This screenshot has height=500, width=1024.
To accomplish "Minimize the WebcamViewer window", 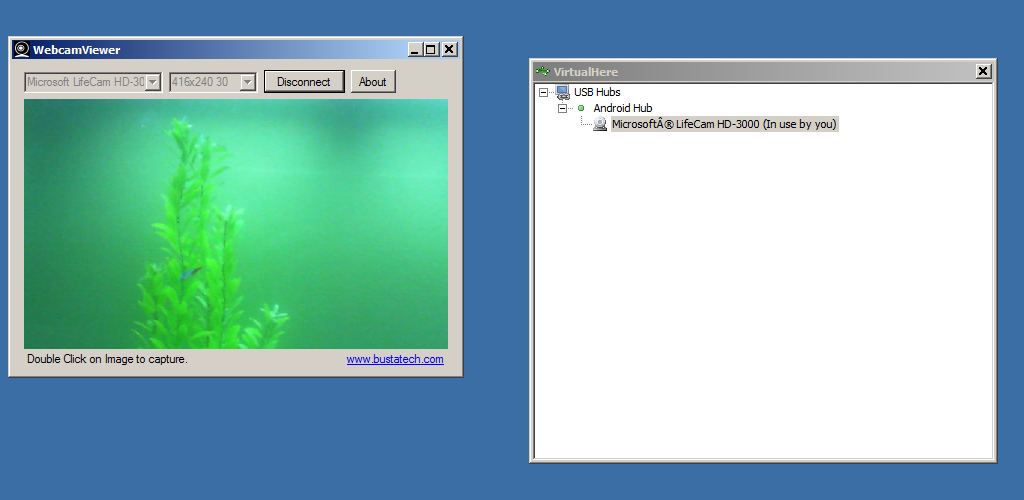I will coord(415,50).
